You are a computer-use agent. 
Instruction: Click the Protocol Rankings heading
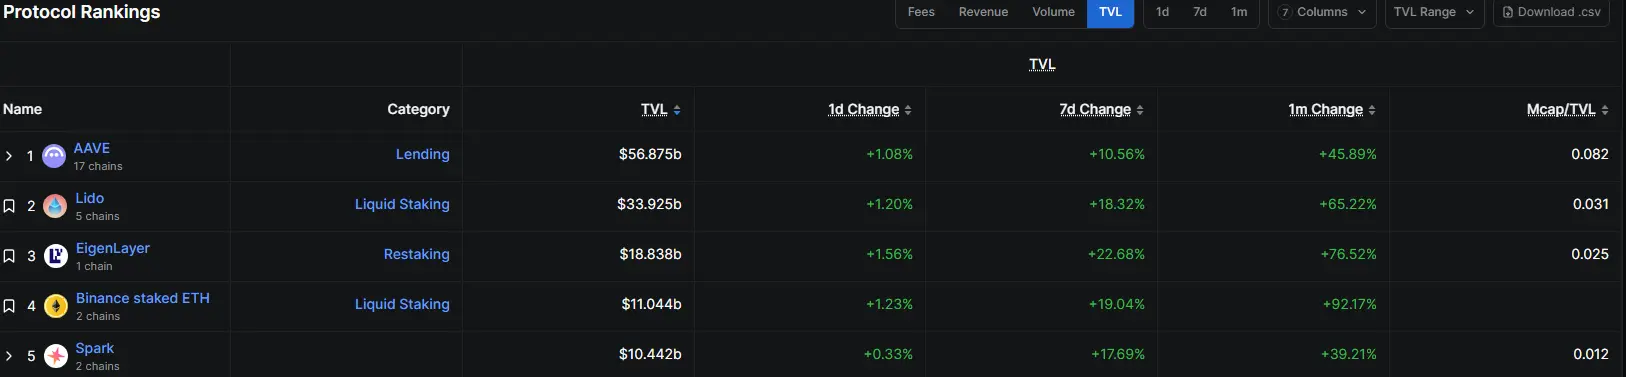tap(82, 12)
